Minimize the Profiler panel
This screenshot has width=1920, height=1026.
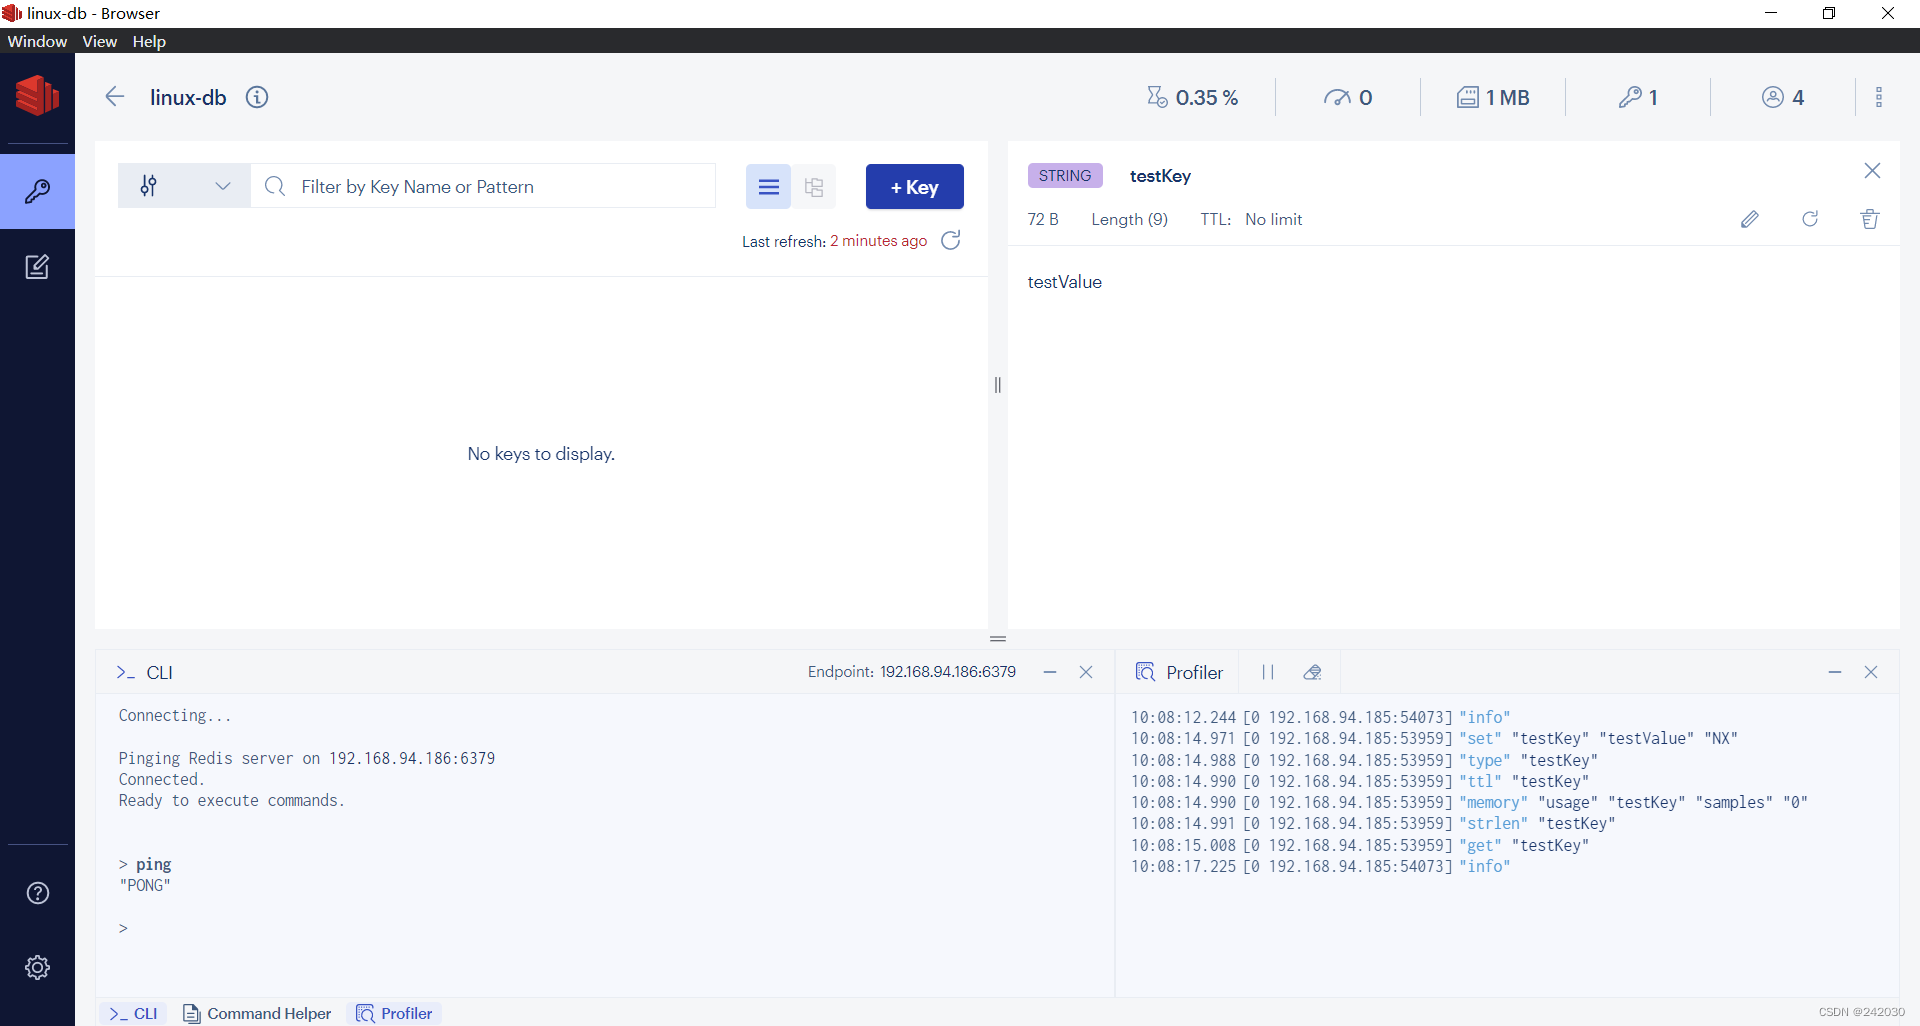click(x=1835, y=672)
